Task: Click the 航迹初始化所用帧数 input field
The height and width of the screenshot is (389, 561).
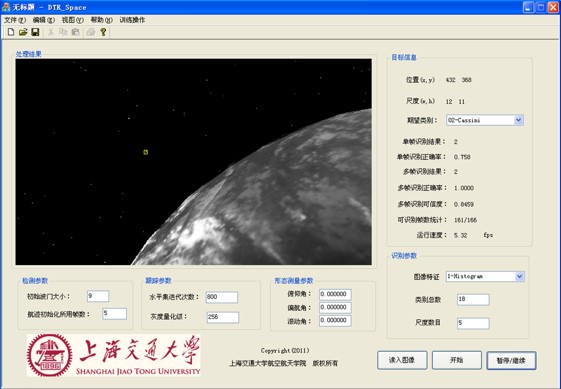Action: 114,314
